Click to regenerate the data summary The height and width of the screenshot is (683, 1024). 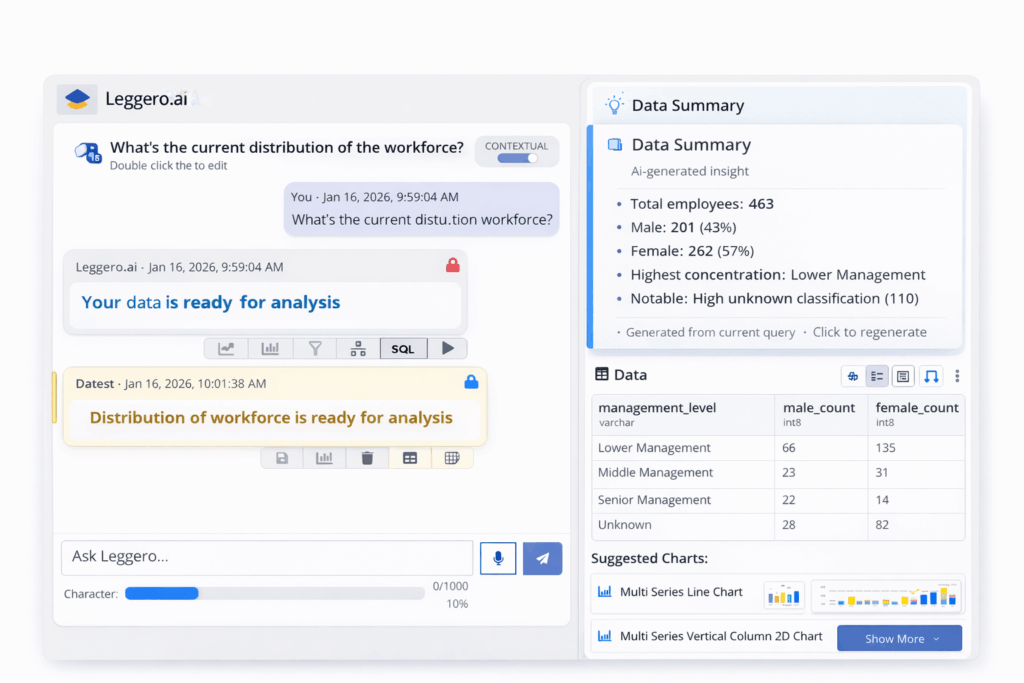click(869, 332)
